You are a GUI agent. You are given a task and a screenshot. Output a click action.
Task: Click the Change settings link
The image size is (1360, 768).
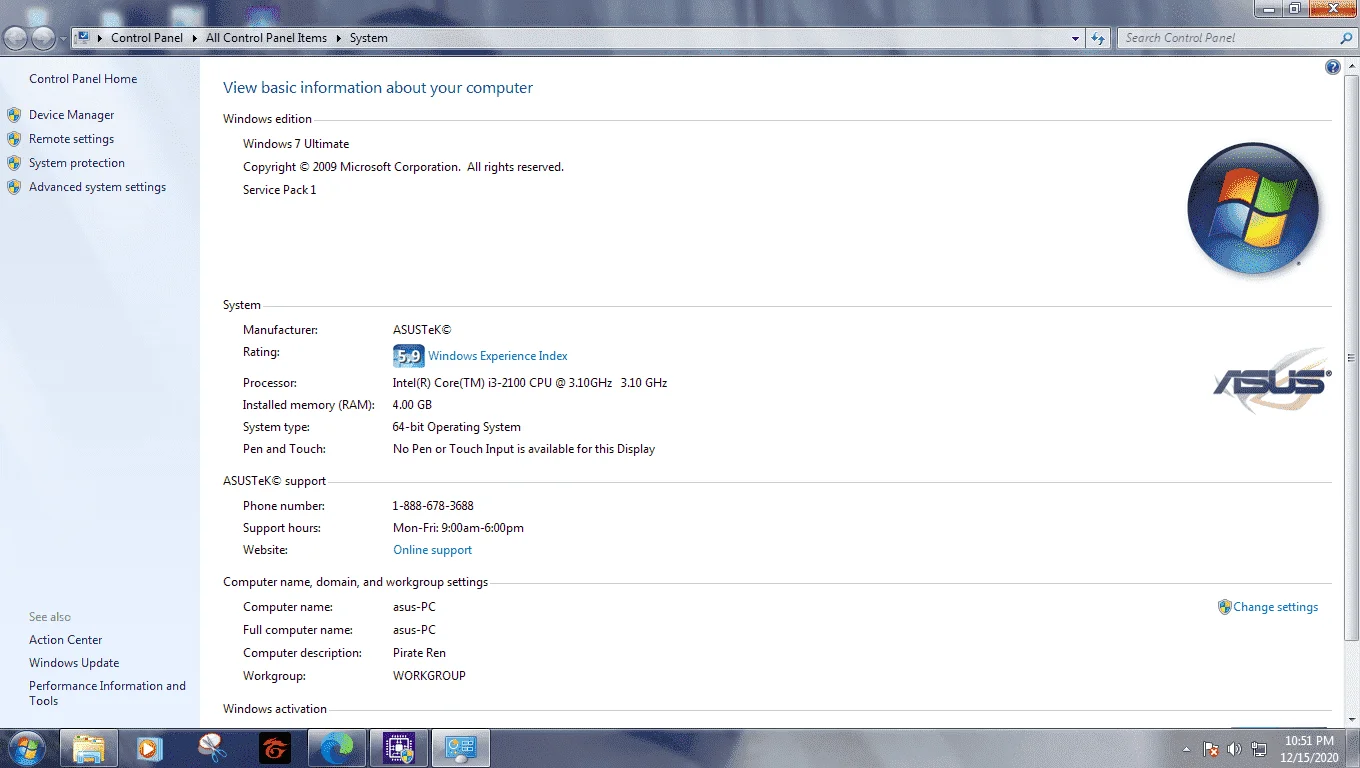point(1276,607)
